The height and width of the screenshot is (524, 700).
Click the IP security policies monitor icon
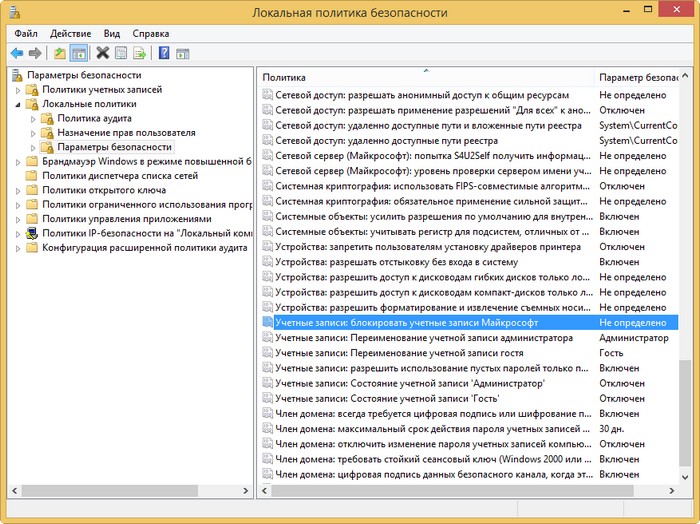pos(31,233)
